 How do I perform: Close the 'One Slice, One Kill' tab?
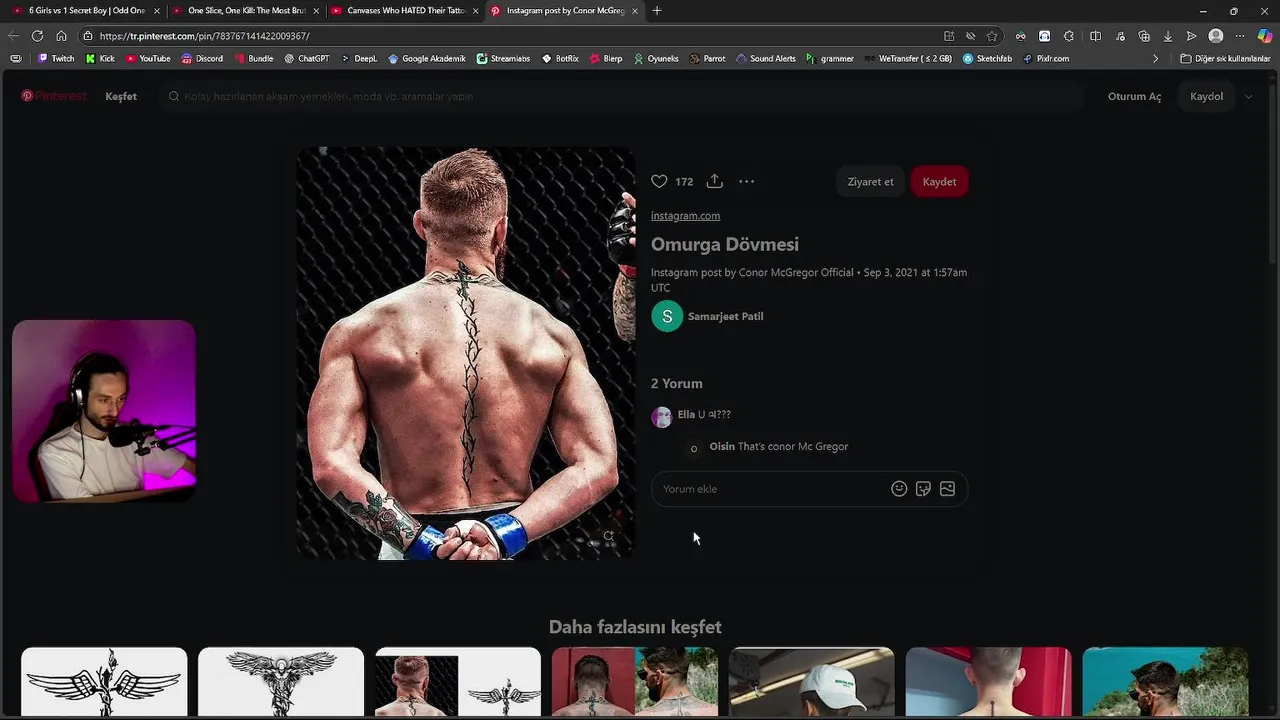[x=316, y=11]
